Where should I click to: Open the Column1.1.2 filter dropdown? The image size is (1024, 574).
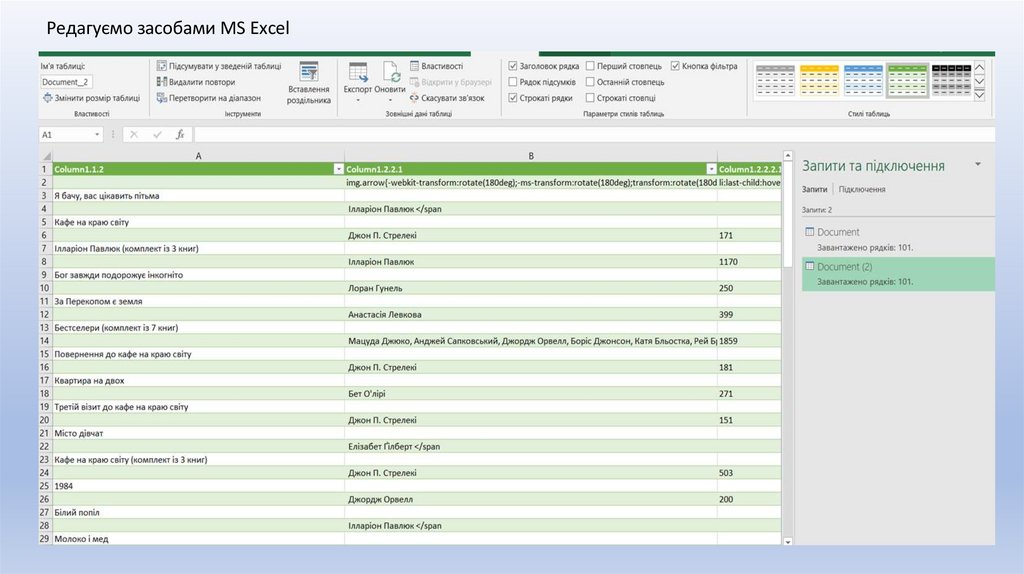pyautogui.click(x=338, y=169)
